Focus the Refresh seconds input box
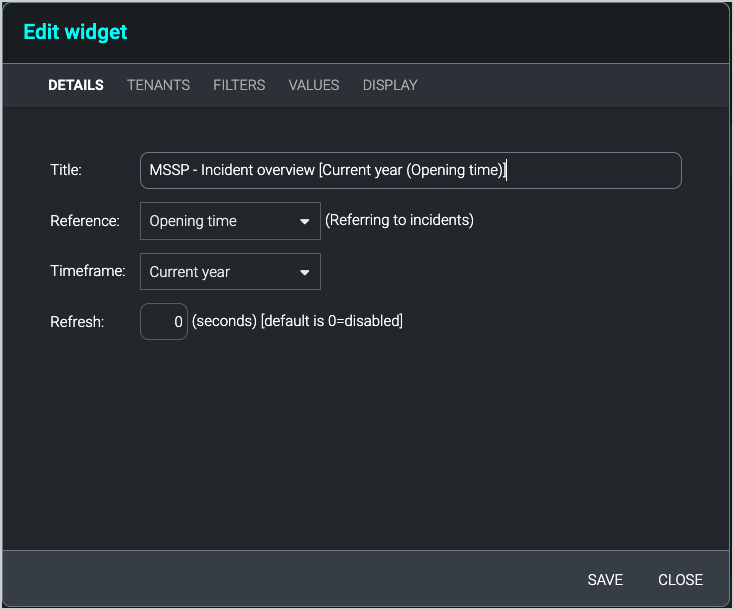The height and width of the screenshot is (610, 734). [164, 322]
